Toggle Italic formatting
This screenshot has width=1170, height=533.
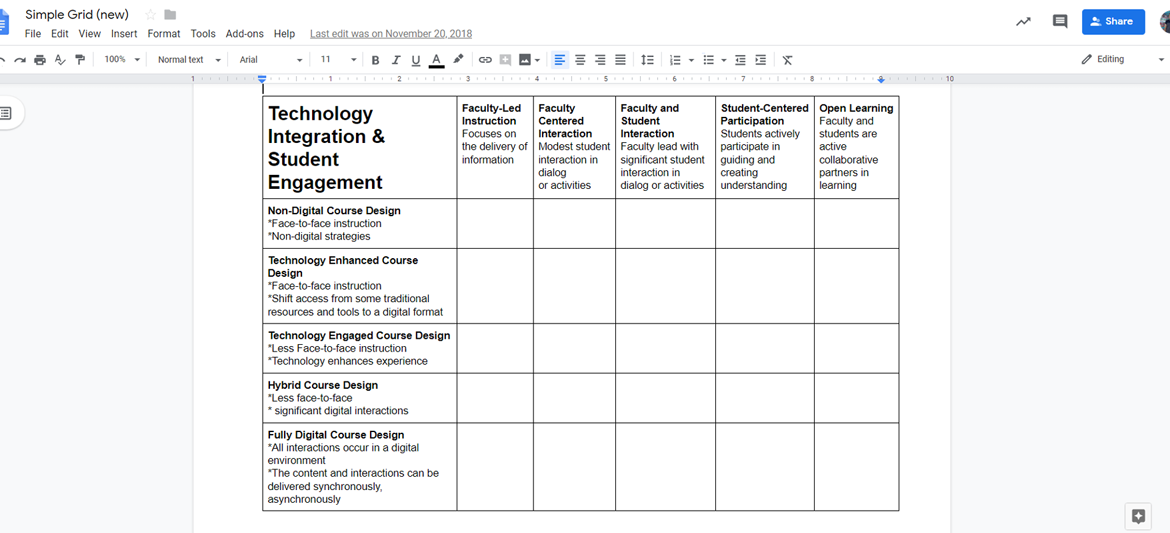tap(396, 60)
